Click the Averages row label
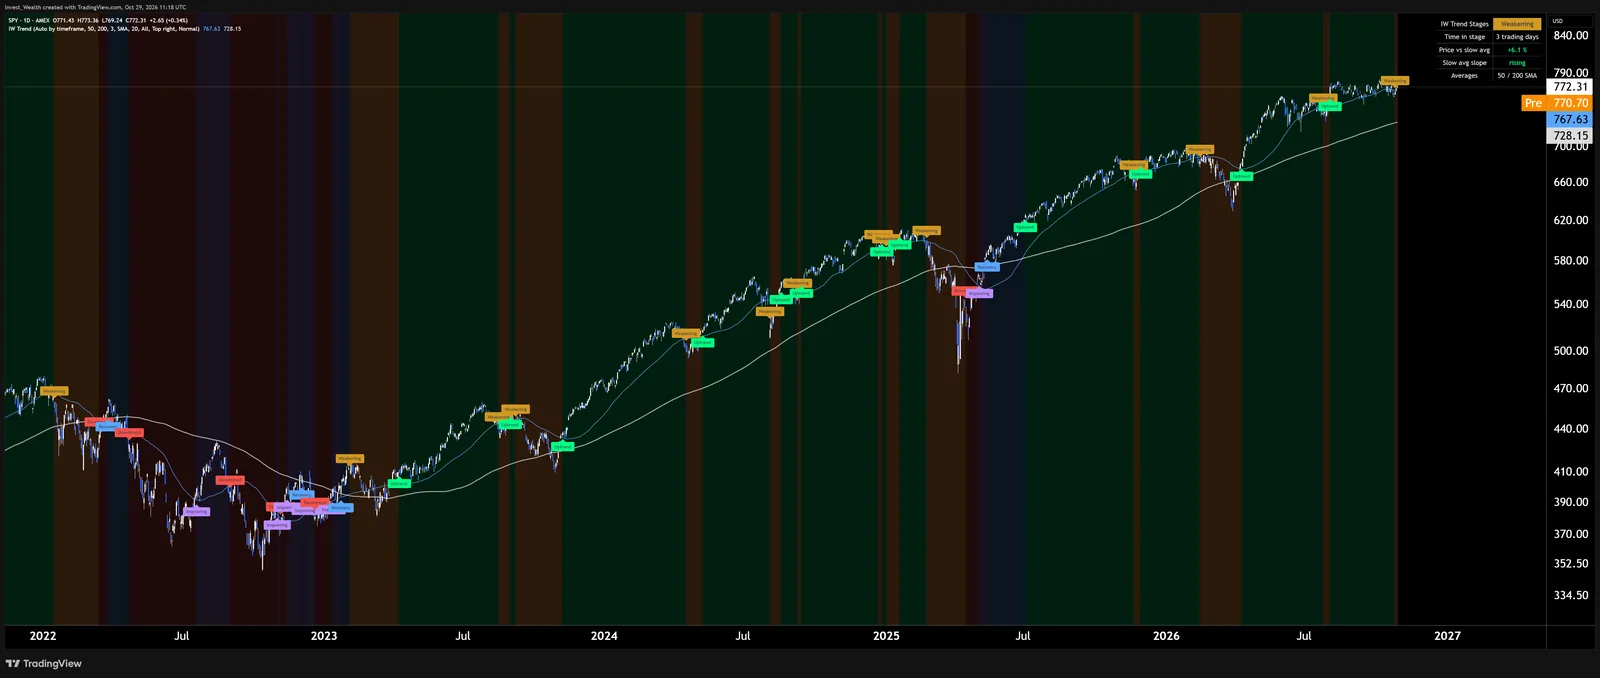This screenshot has width=1600, height=678. 1464,76
